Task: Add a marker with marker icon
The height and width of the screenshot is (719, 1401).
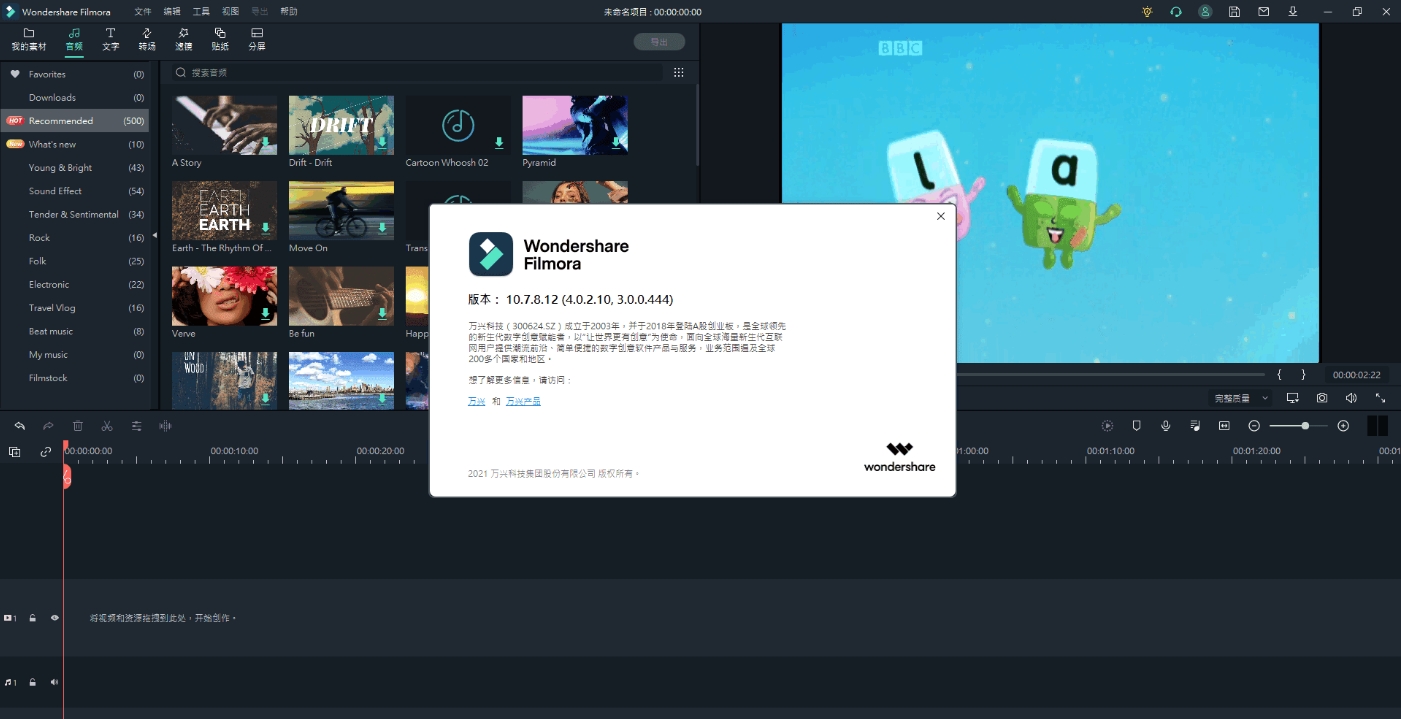Action: click(x=1136, y=426)
